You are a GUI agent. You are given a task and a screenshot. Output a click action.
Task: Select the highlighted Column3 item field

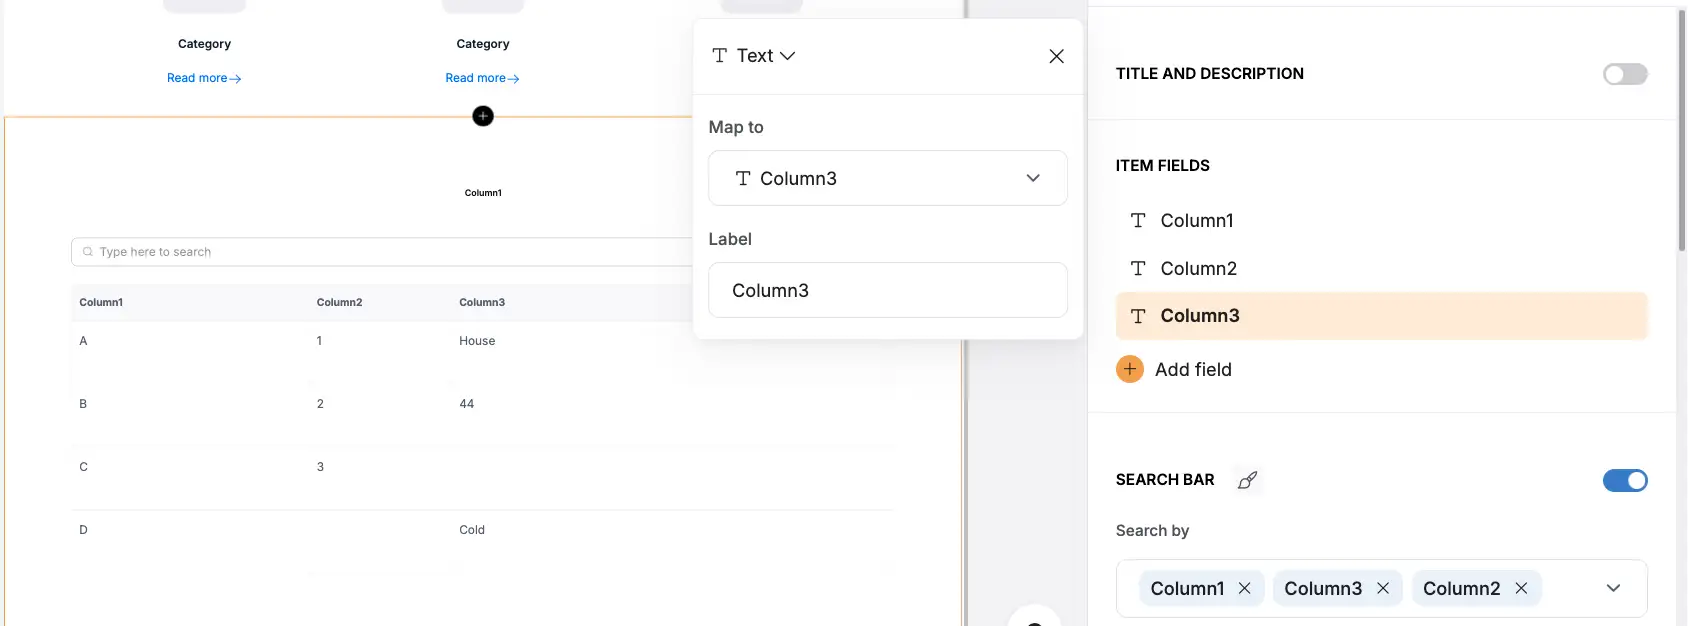(x=1381, y=316)
